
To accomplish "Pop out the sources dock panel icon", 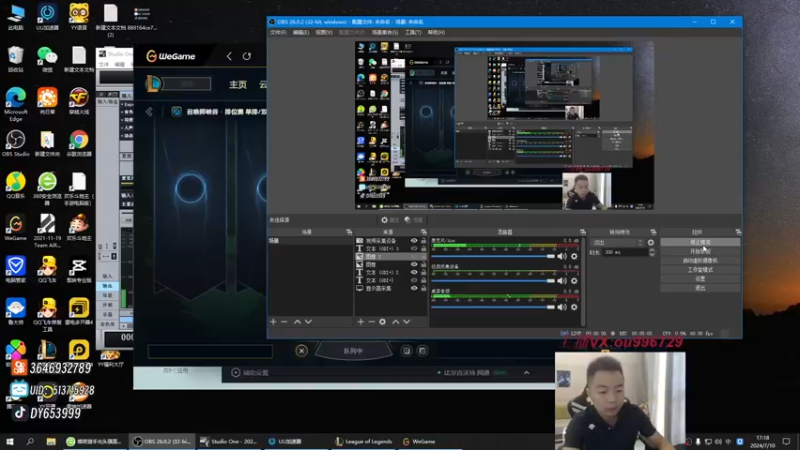I will pyautogui.click(x=423, y=232).
